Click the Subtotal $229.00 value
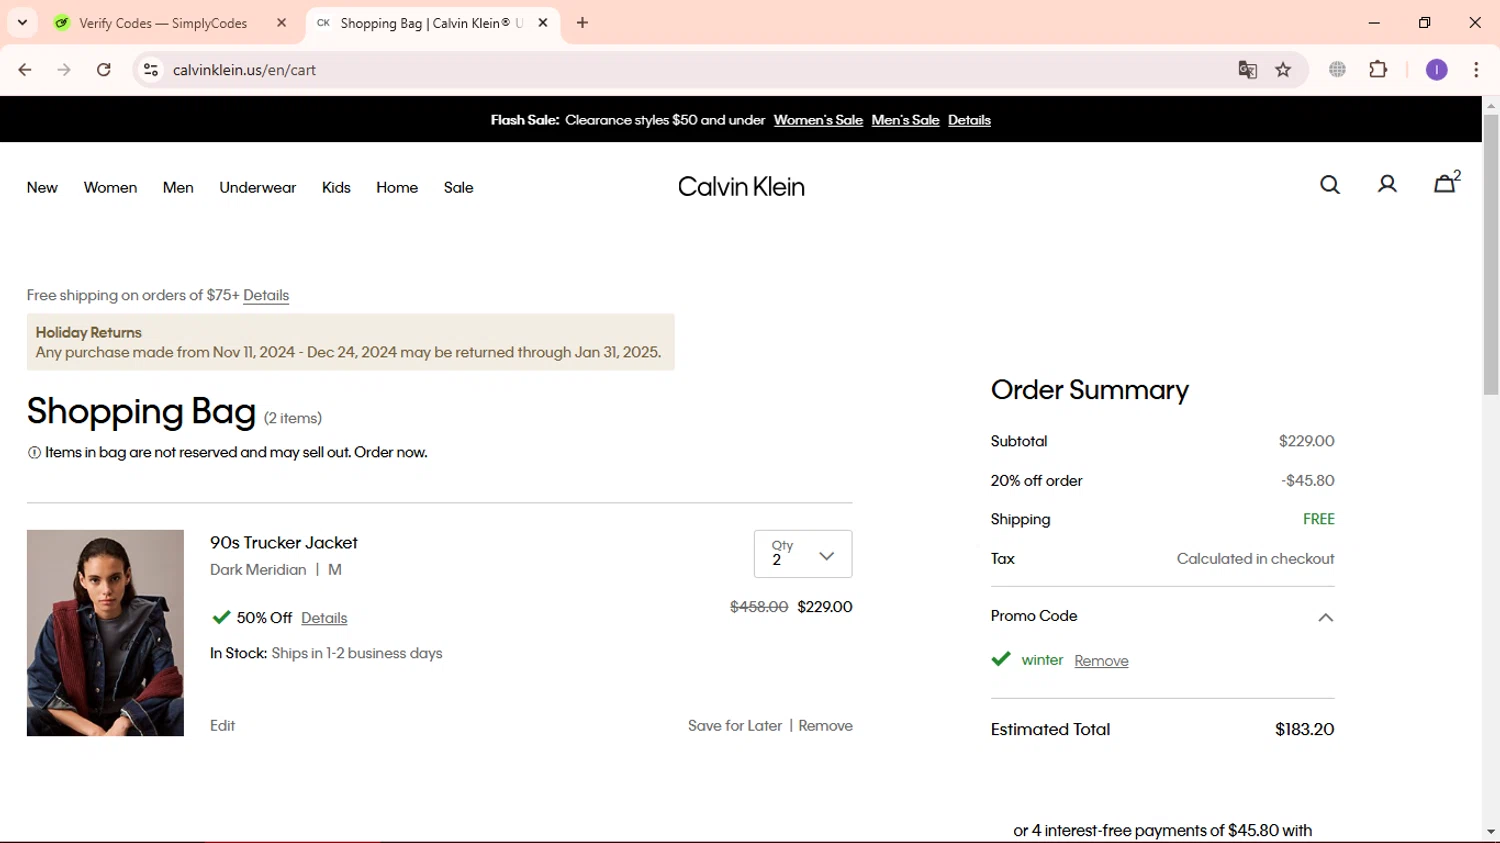The image size is (1500, 843). [x=1307, y=441]
